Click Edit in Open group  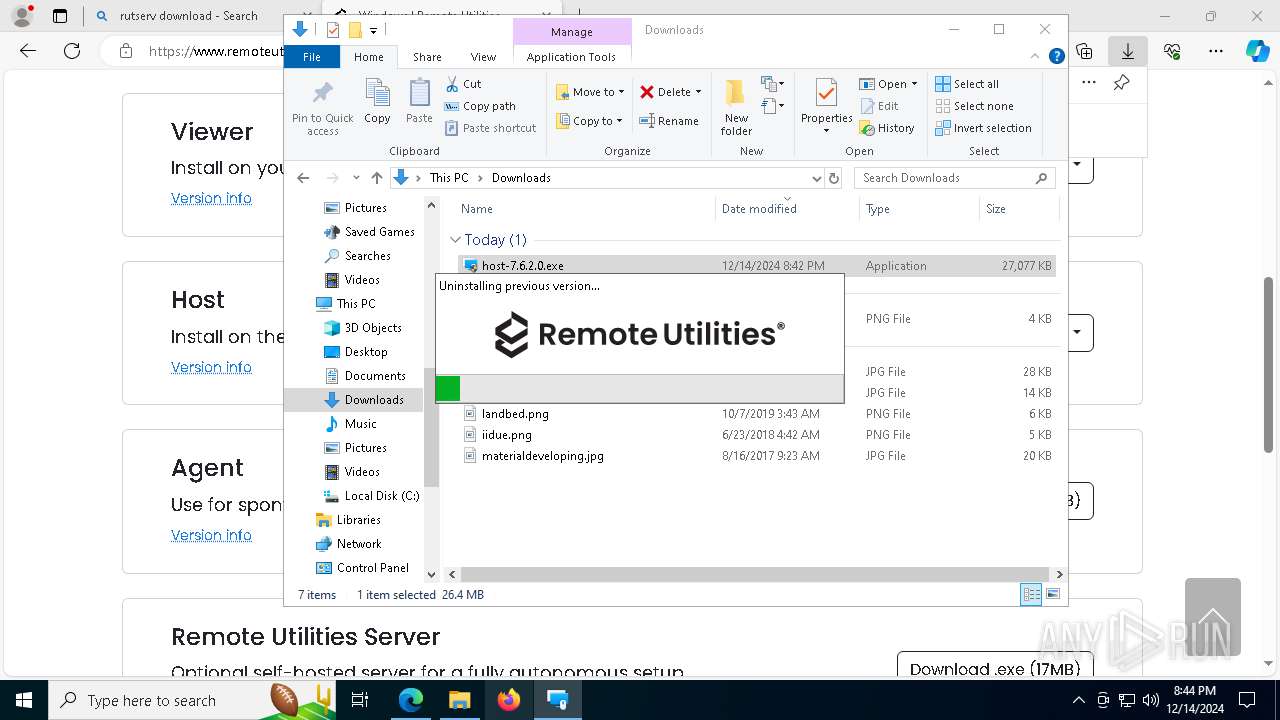[879, 106]
